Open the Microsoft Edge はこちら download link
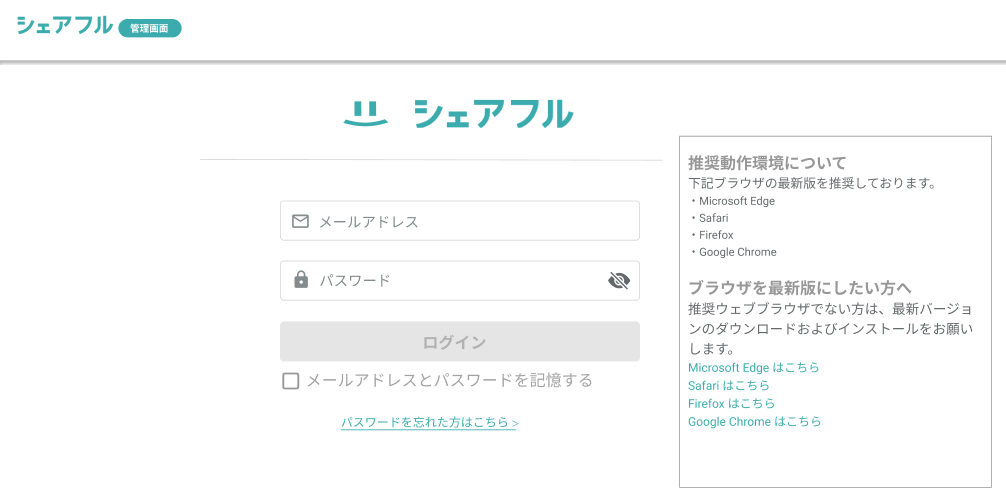The image size is (1006, 498). tap(753, 368)
